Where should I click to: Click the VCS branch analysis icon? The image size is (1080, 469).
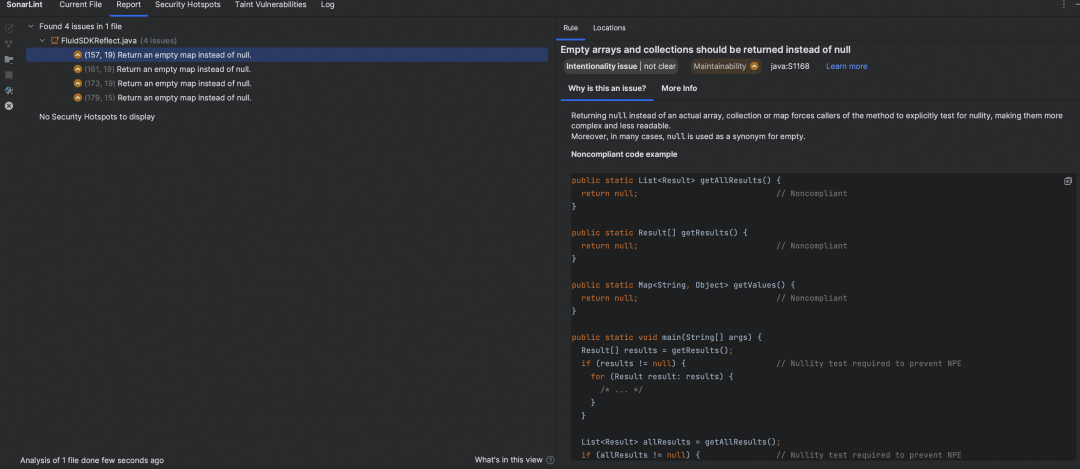pyautogui.click(x=9, y=44)
